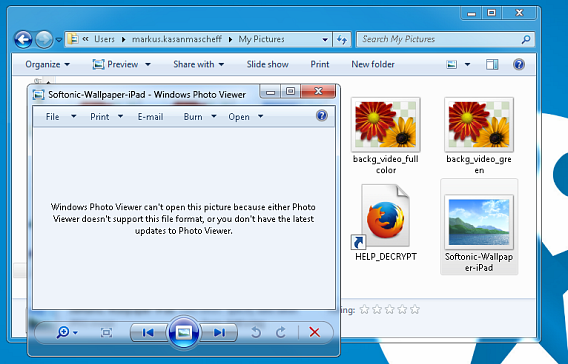Click the first rating star
568x364 pixels.
point(364,310)
